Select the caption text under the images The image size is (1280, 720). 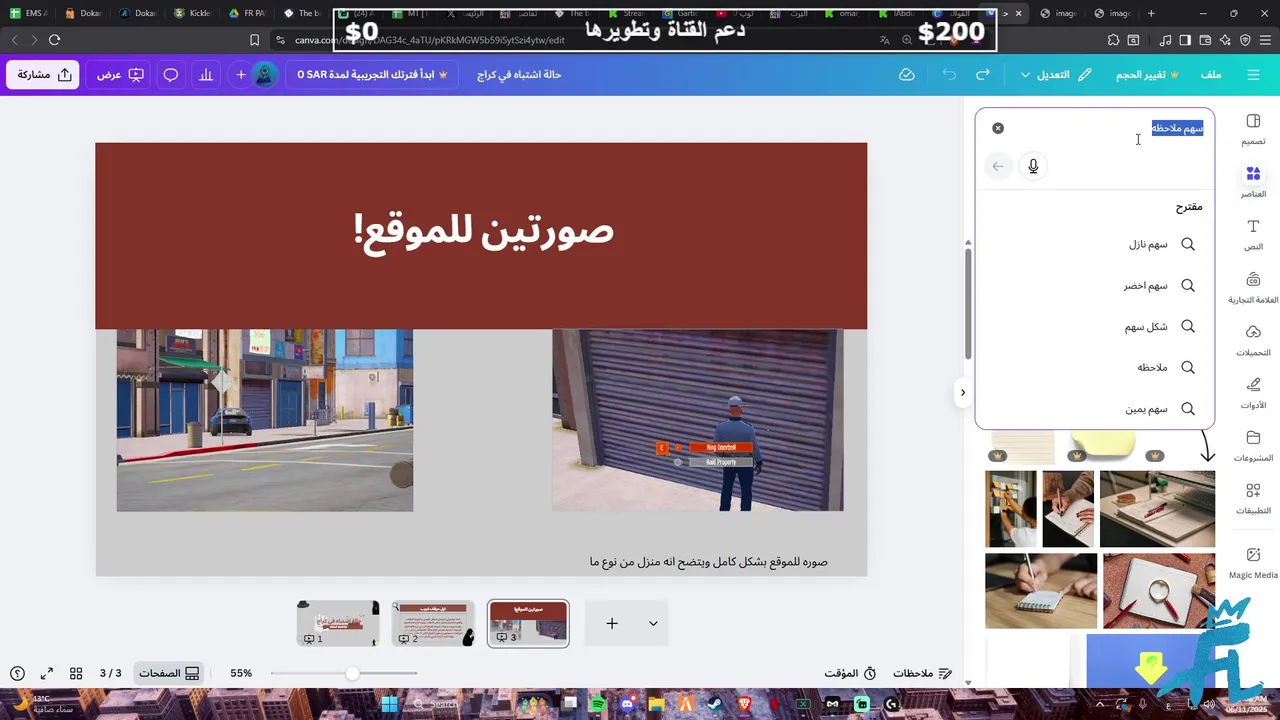[709, 562]
